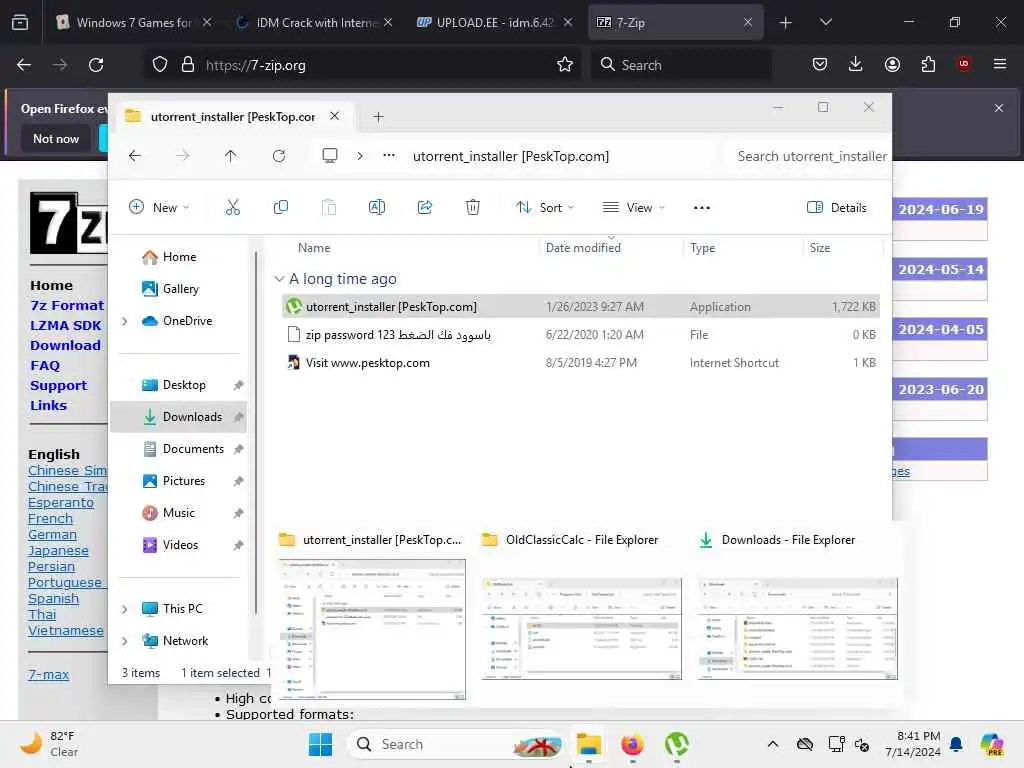The height and width of the screenshot is (768, 1024).
Task: Click the Windows Start button
Action: 320,744
